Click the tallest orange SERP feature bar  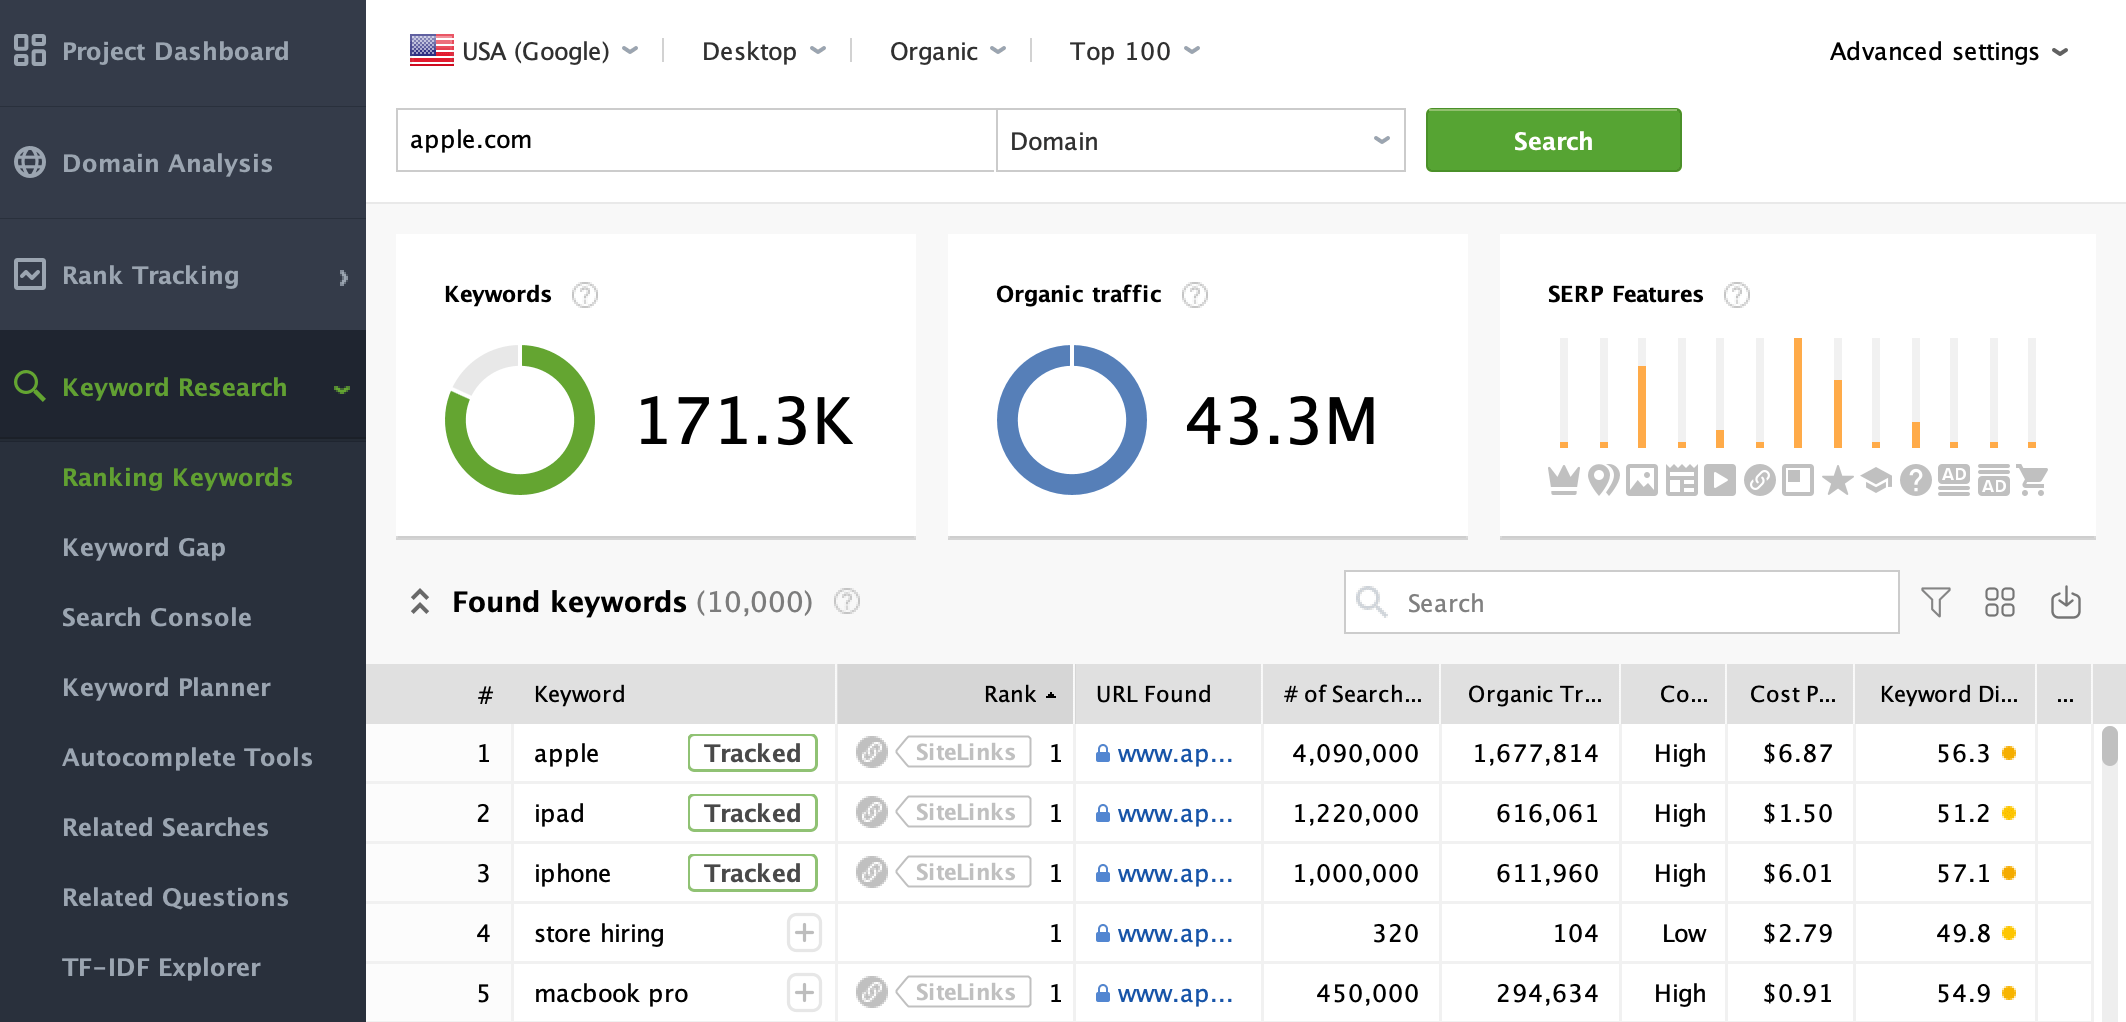tap(1798, 392)
